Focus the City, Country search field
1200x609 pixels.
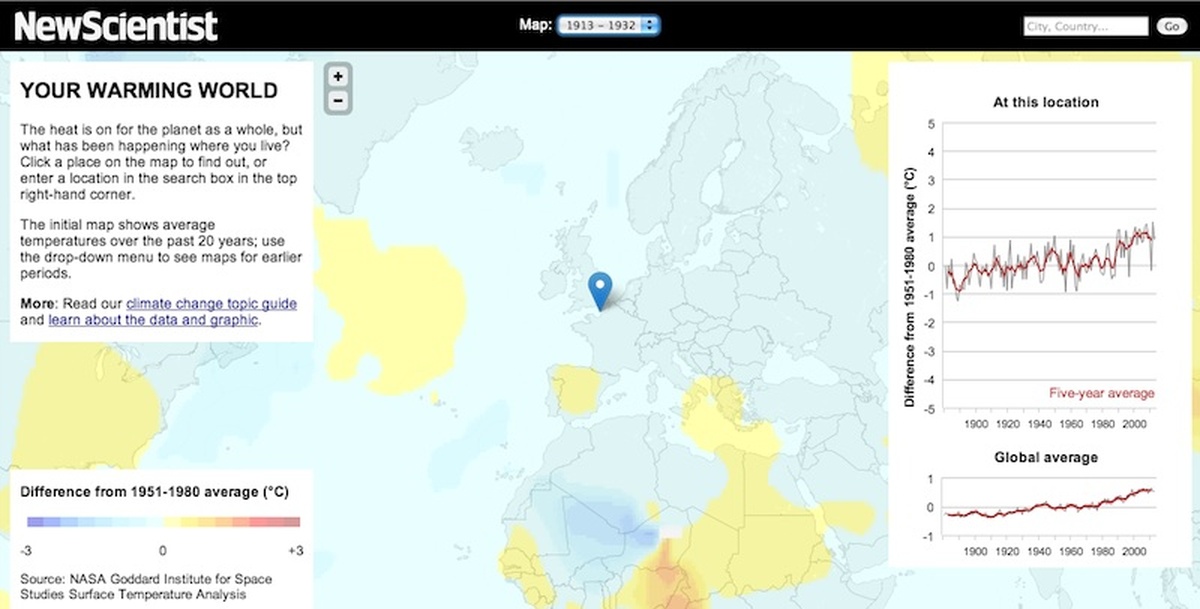click(1085, 27)
